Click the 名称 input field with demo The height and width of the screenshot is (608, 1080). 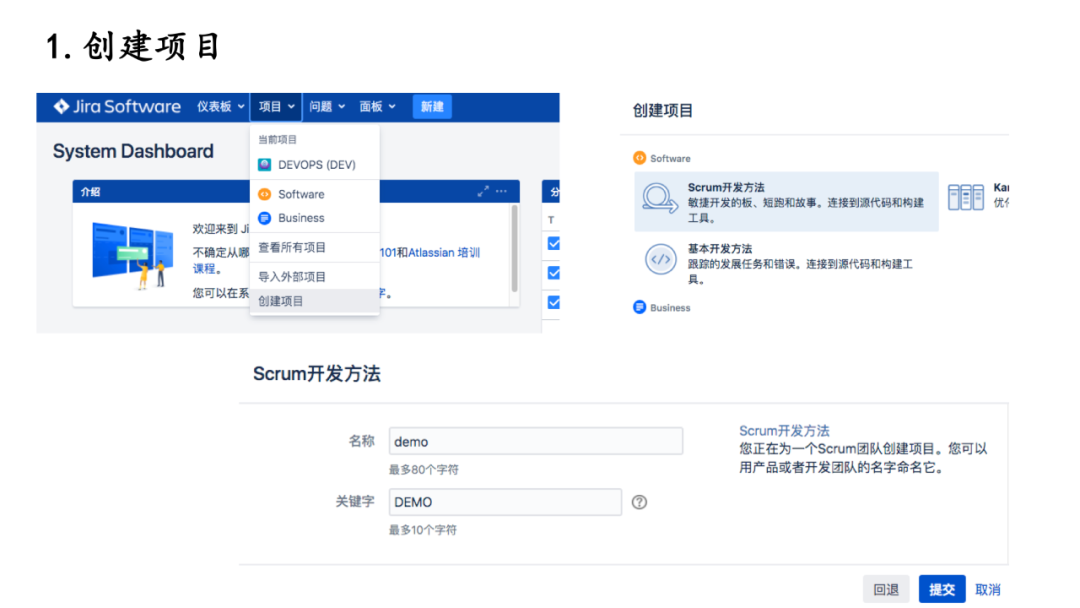(536, 441)
